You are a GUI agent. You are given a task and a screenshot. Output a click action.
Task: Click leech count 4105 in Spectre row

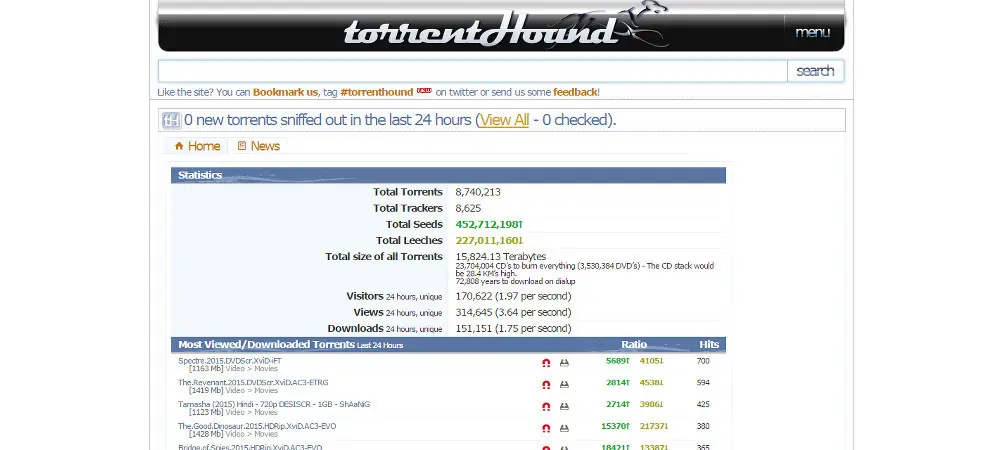click(652, 361)
